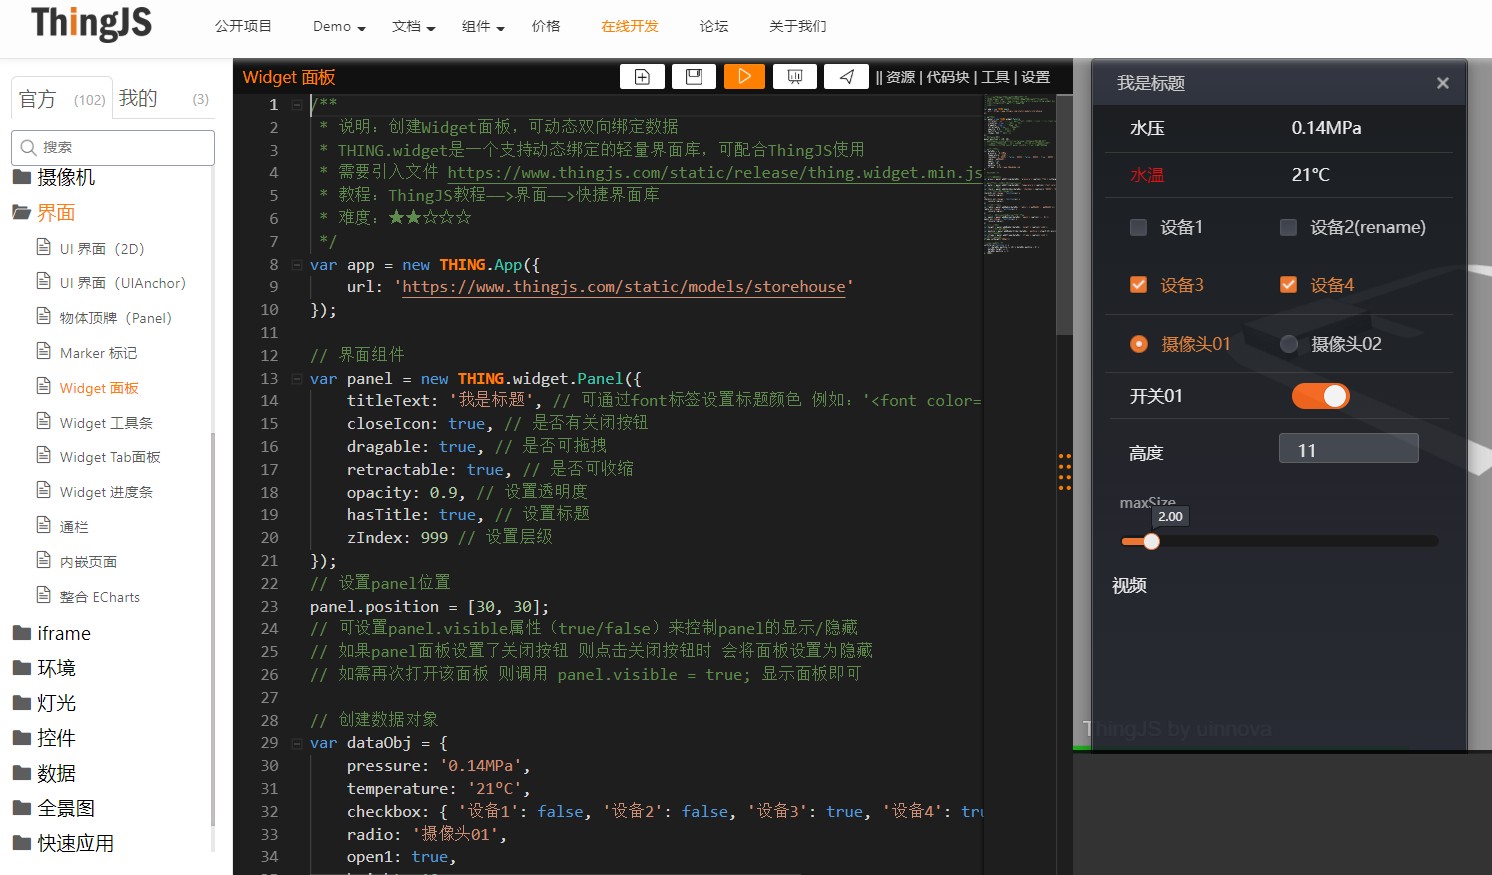
Task: Go to 在线开发 in the top navigation
Action: [630, 26]
